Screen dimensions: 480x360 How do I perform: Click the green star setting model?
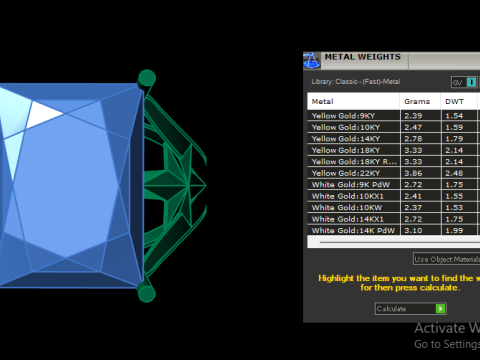pyautogui.click(x=176, y=185)
